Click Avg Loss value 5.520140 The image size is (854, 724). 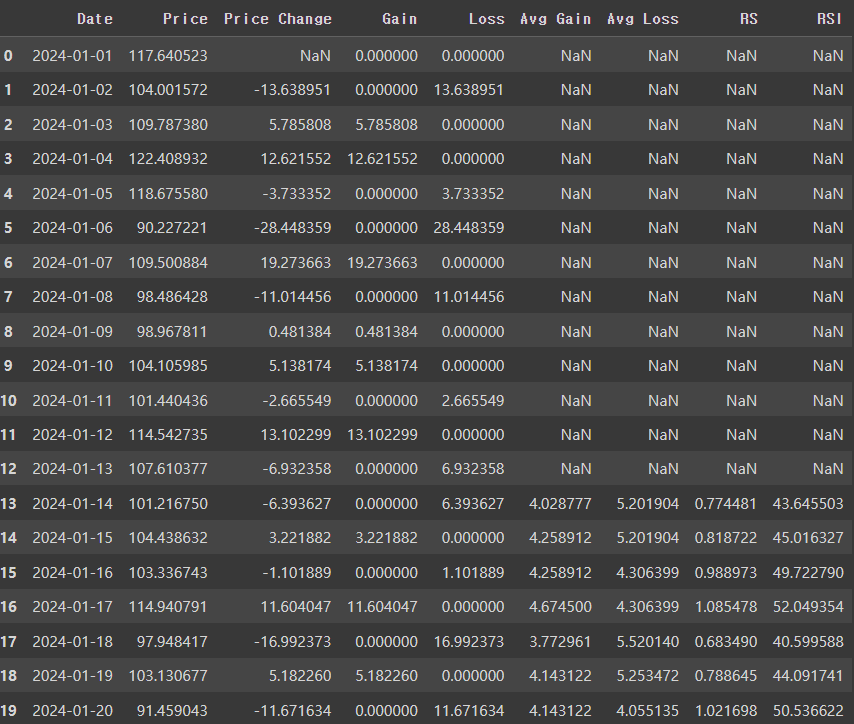(648, 642)
